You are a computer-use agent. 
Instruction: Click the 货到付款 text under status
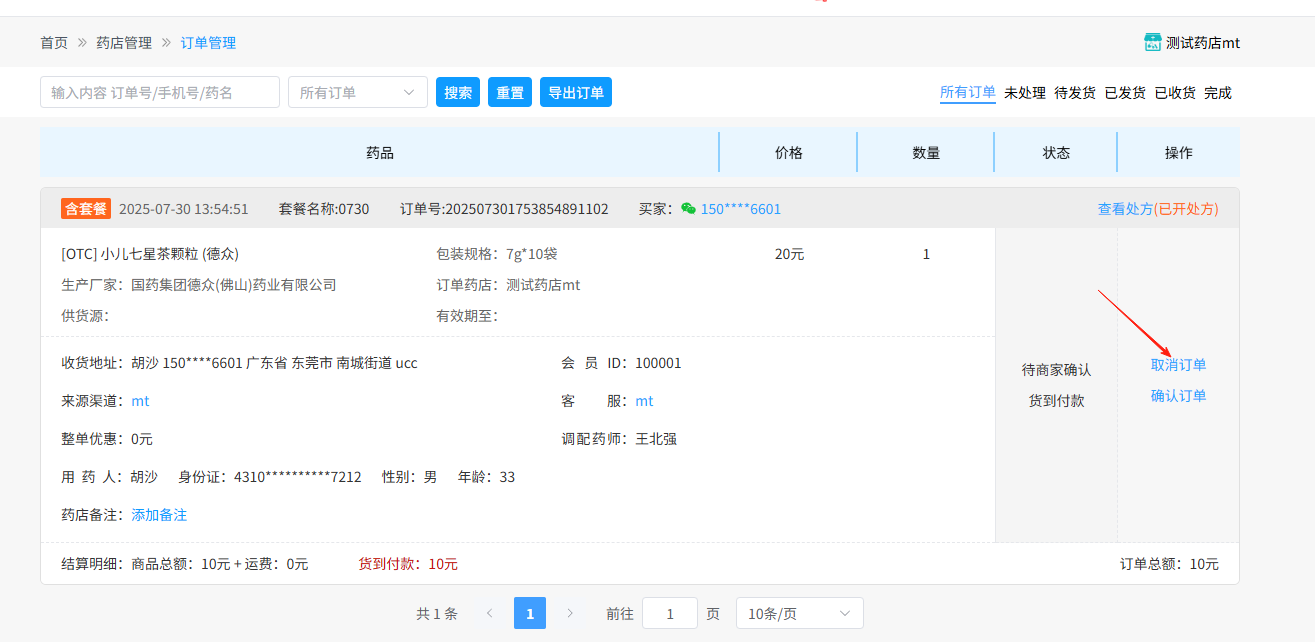click(1056, 401)
